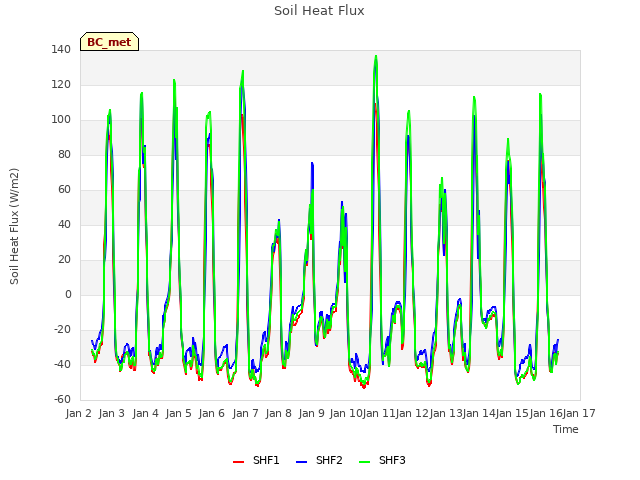Screen dimensions: 640x480
Task: Click the positive 20 y-axis value
Action: click(x=64, y=260)
